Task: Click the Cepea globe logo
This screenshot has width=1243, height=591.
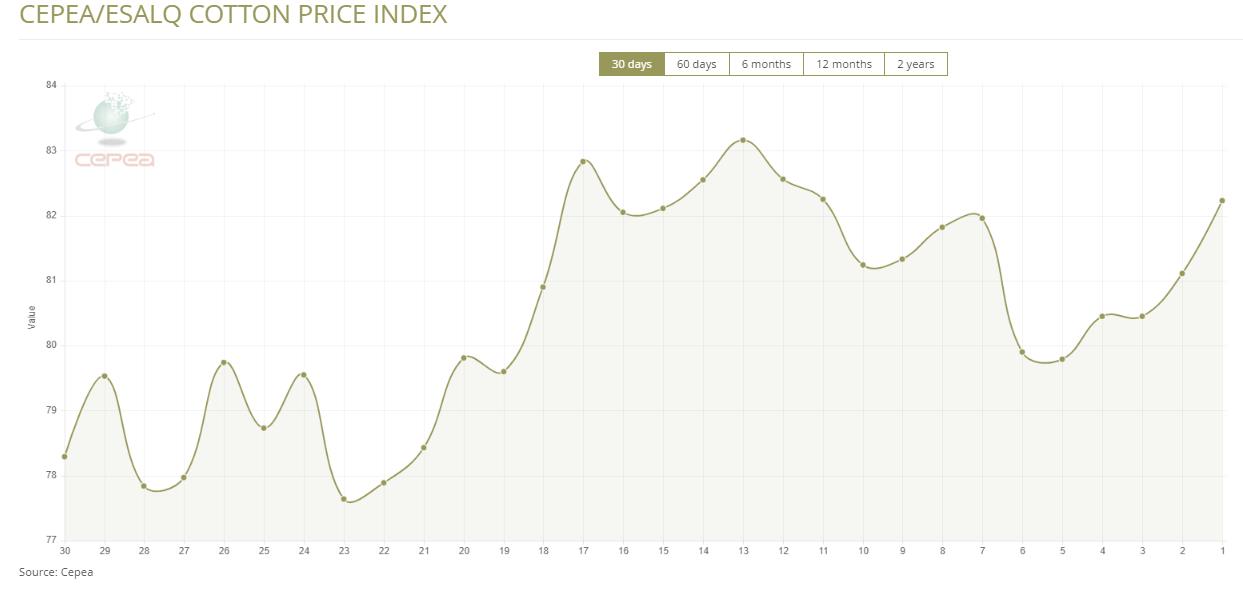Action: (114, 129)
